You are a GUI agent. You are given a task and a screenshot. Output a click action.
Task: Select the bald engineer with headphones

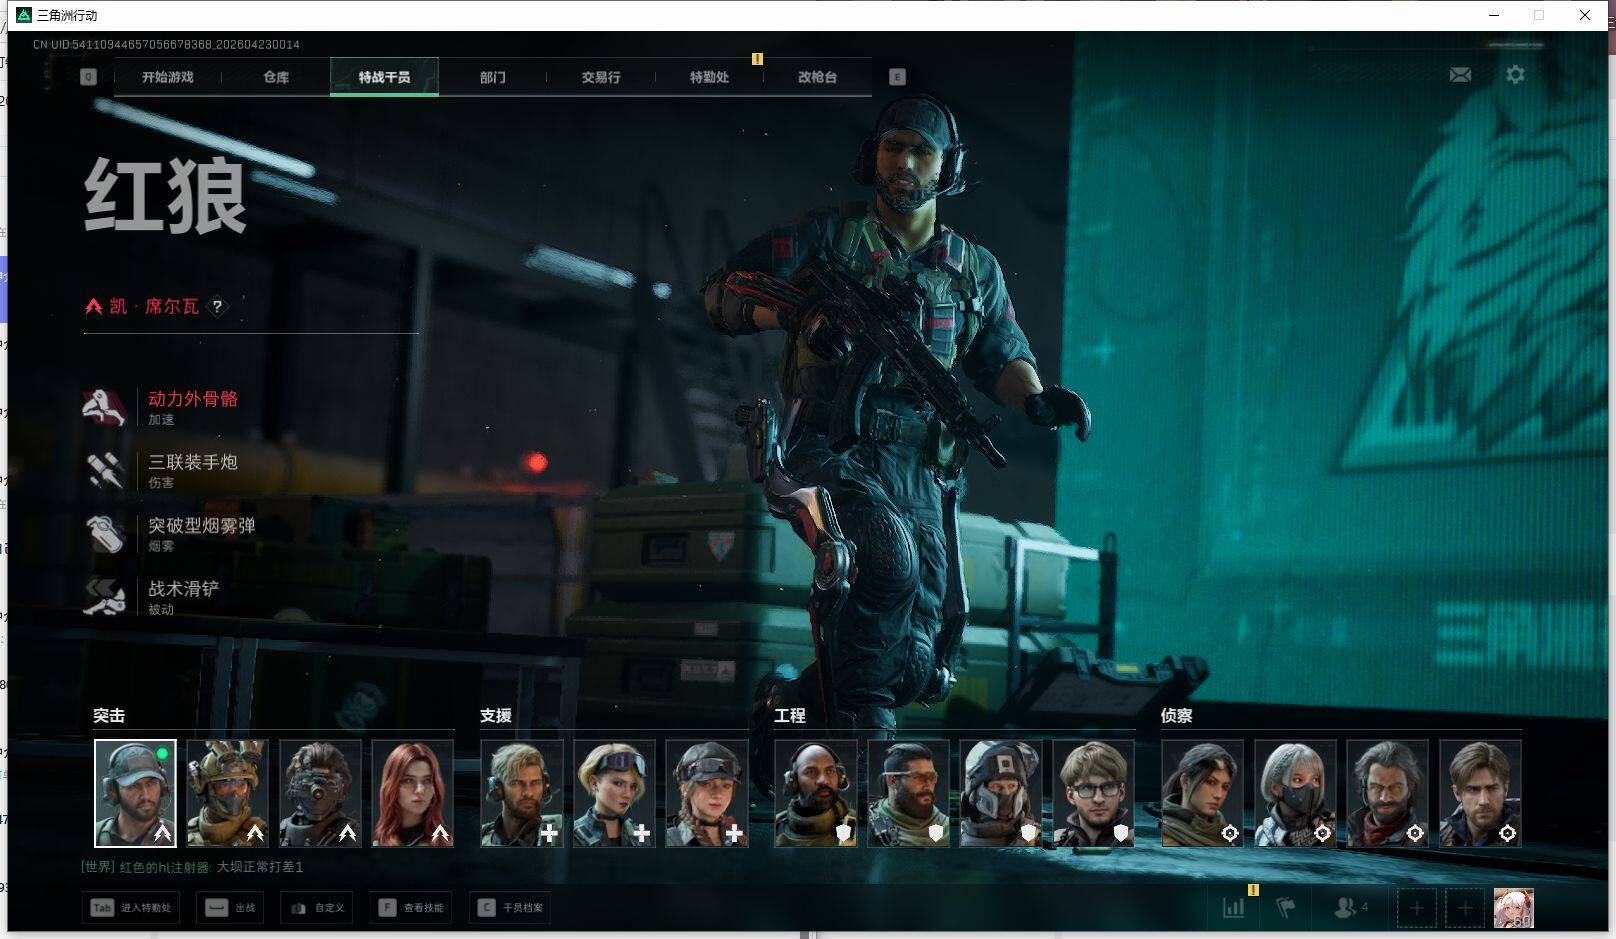tap(816, 793)
